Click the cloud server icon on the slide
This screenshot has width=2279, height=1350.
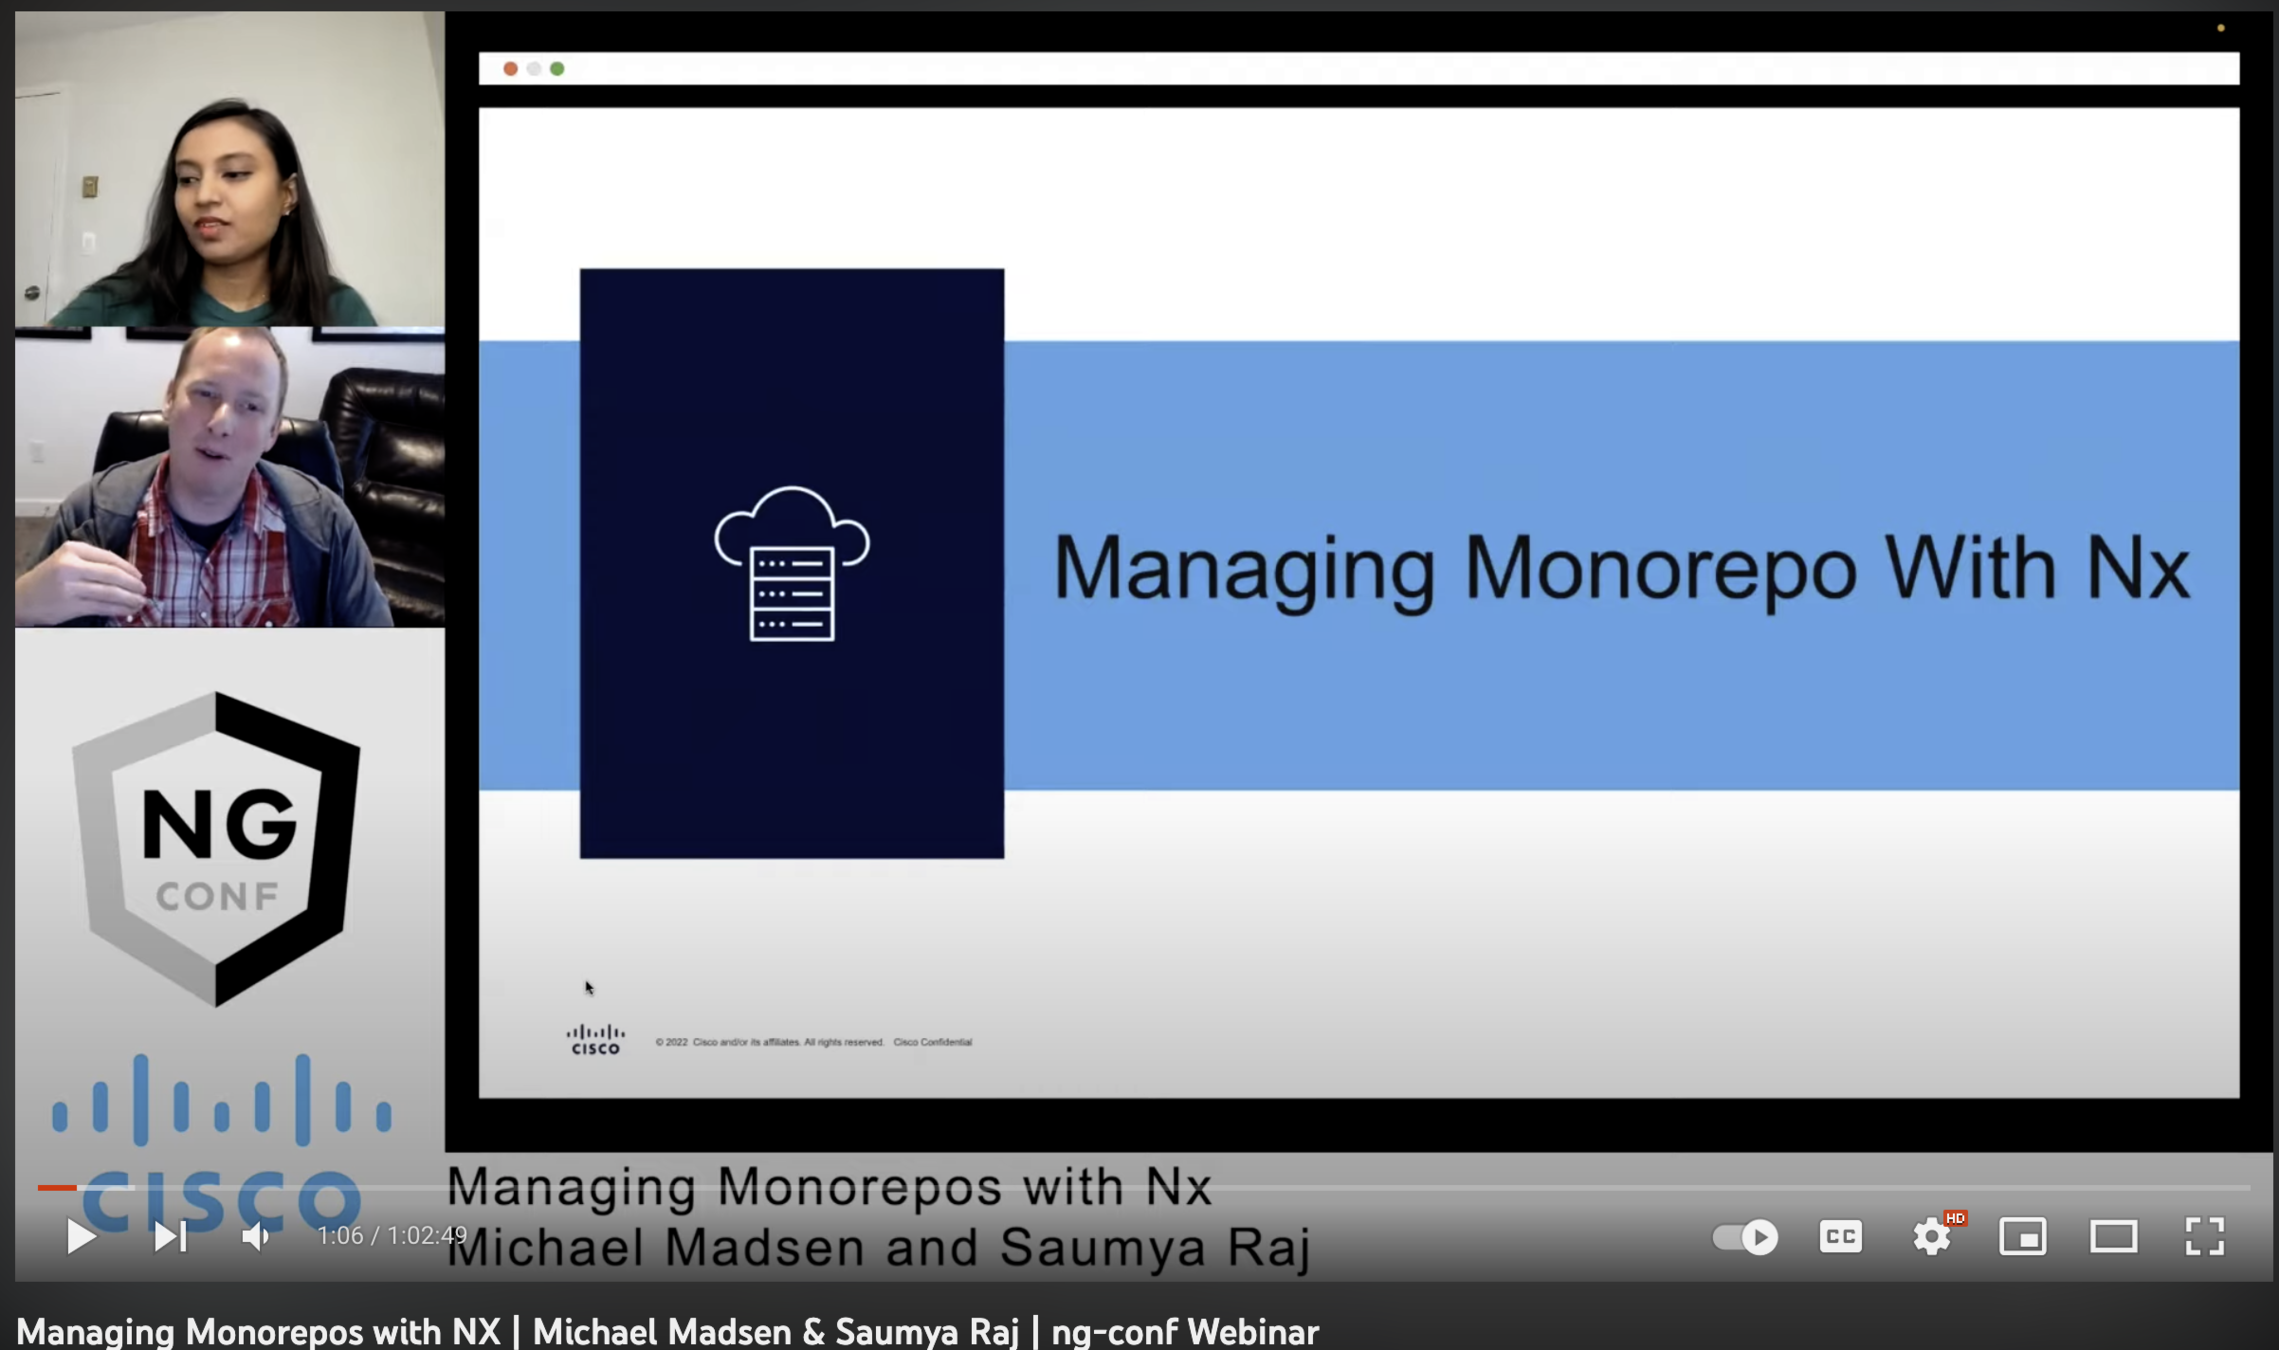tap(792, 564)
